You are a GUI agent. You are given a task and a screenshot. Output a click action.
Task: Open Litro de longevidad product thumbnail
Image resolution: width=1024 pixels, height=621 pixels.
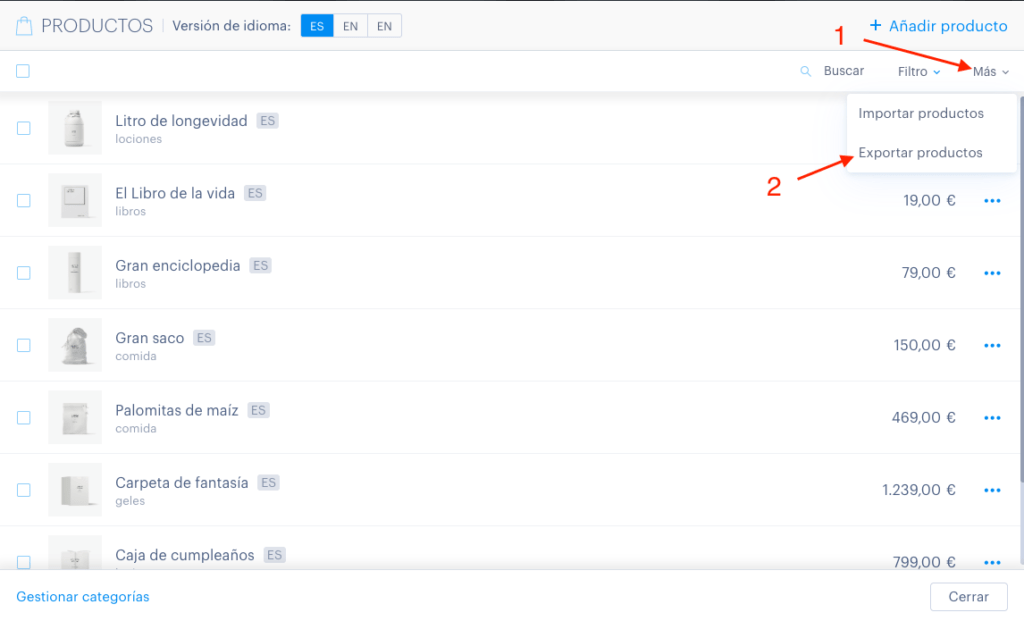(75, 128)
